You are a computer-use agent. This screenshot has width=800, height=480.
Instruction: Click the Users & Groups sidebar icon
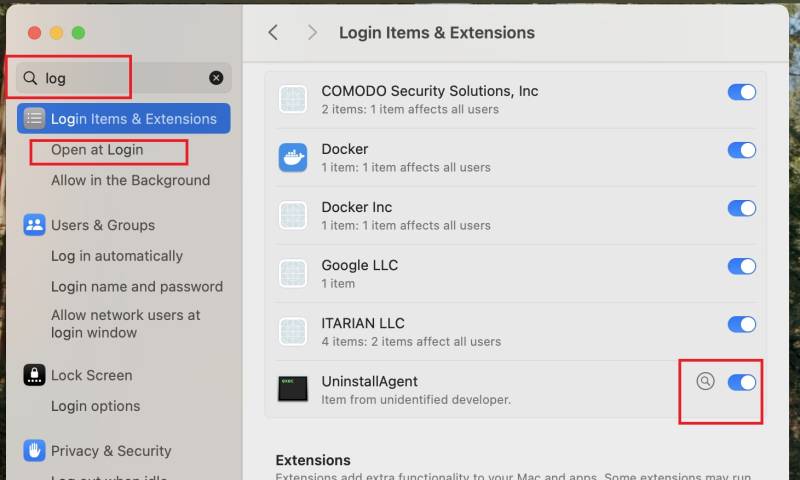click(34, 225)
